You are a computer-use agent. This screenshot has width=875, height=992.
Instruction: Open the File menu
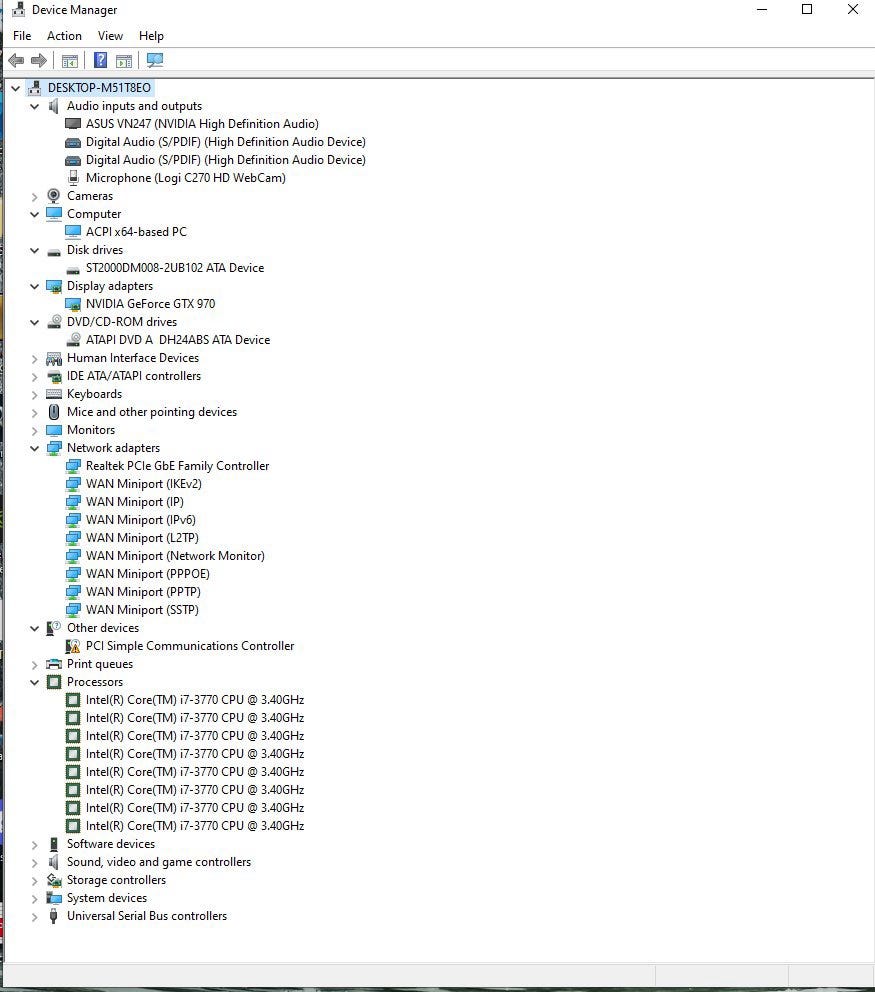pos(22,36)
